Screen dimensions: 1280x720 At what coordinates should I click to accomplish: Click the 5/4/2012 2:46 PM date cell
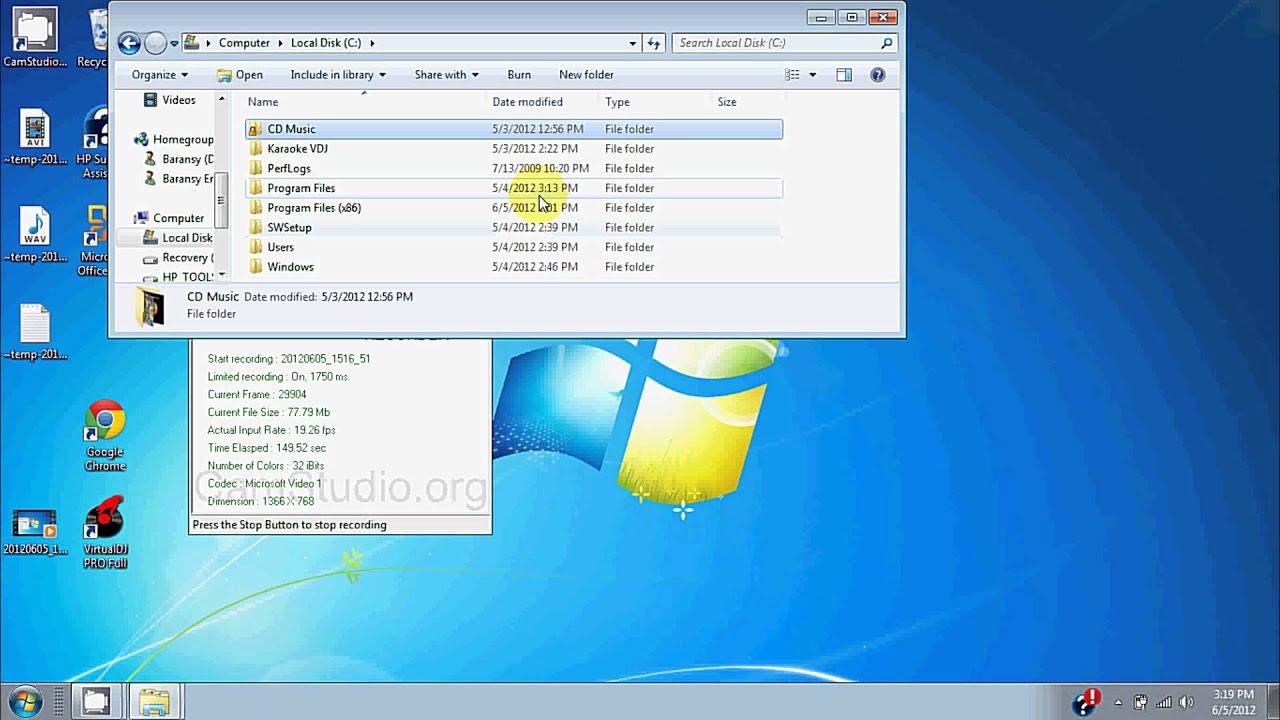(x=535, y=267)
